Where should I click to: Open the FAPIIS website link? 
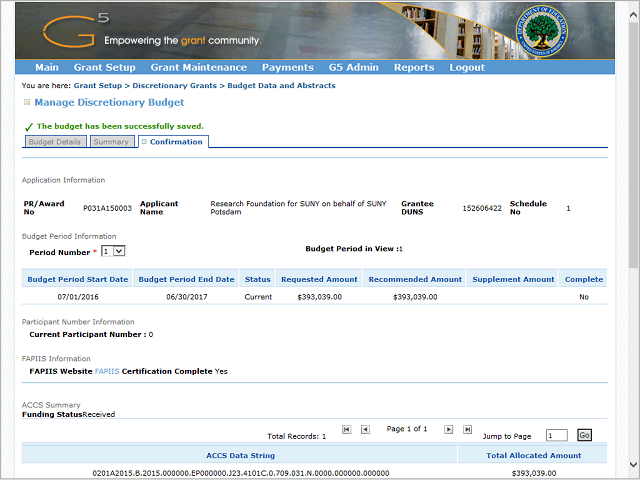pyautogui.click(x=107, y=371)
